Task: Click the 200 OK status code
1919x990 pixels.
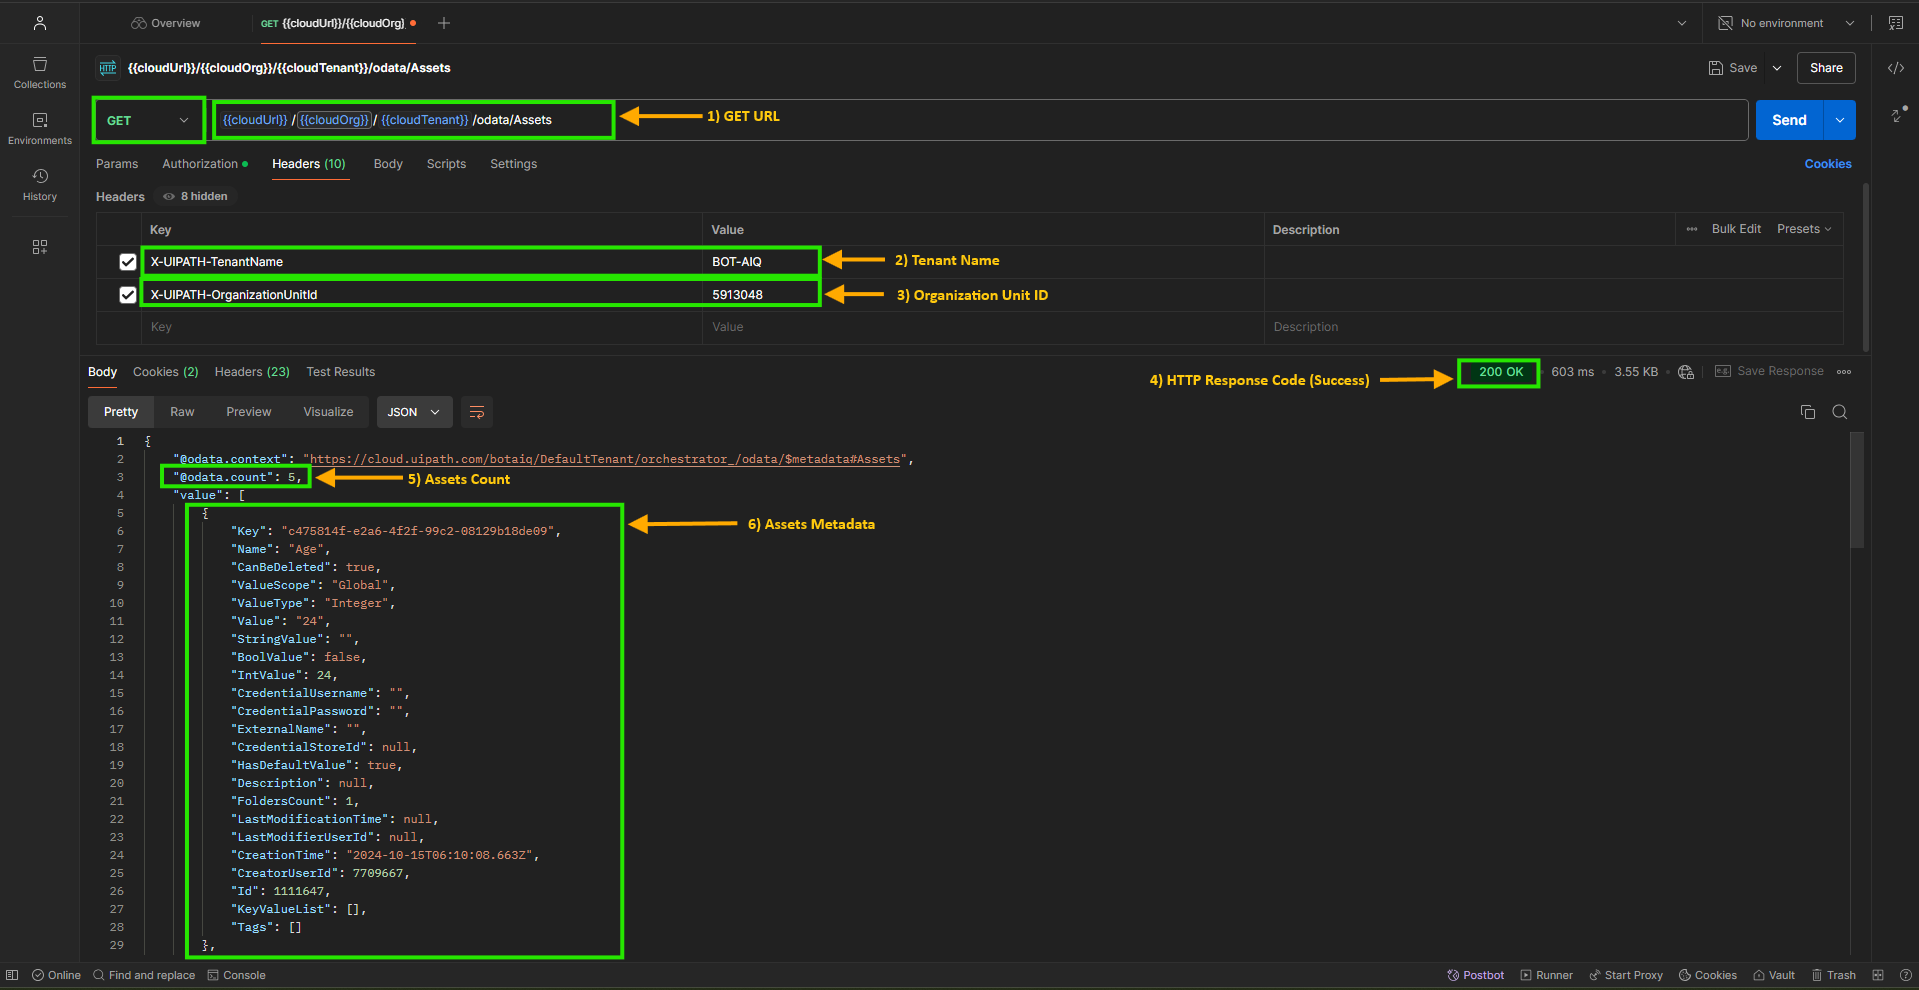Action: point(1501,372)
